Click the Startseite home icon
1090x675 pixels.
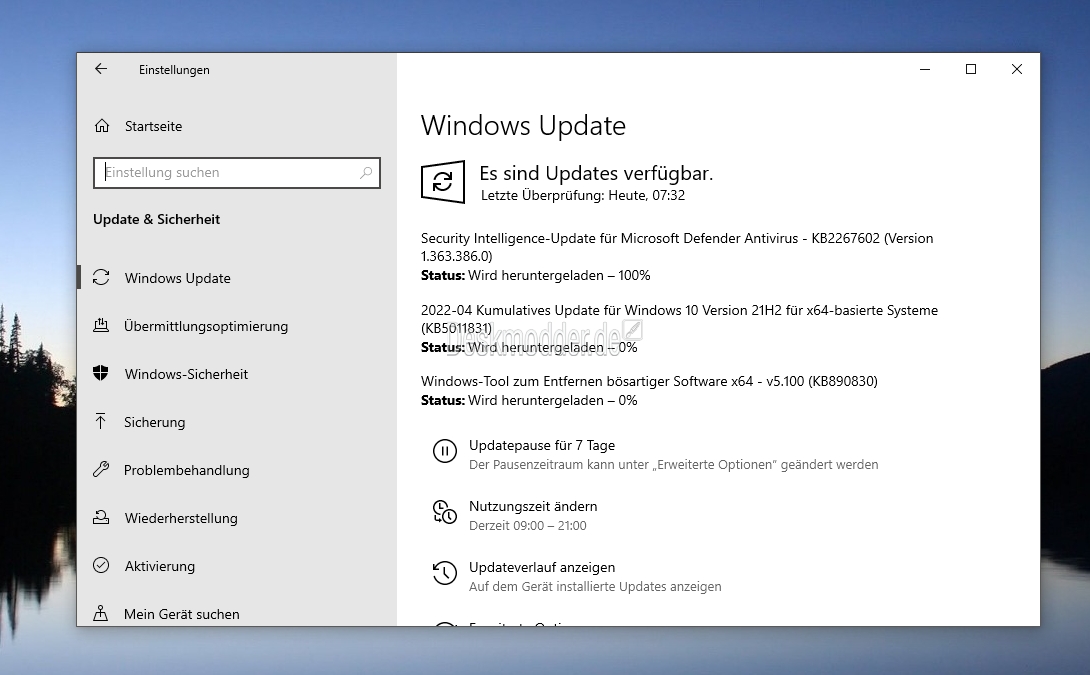pyautogui.click(x=101, y=126)
